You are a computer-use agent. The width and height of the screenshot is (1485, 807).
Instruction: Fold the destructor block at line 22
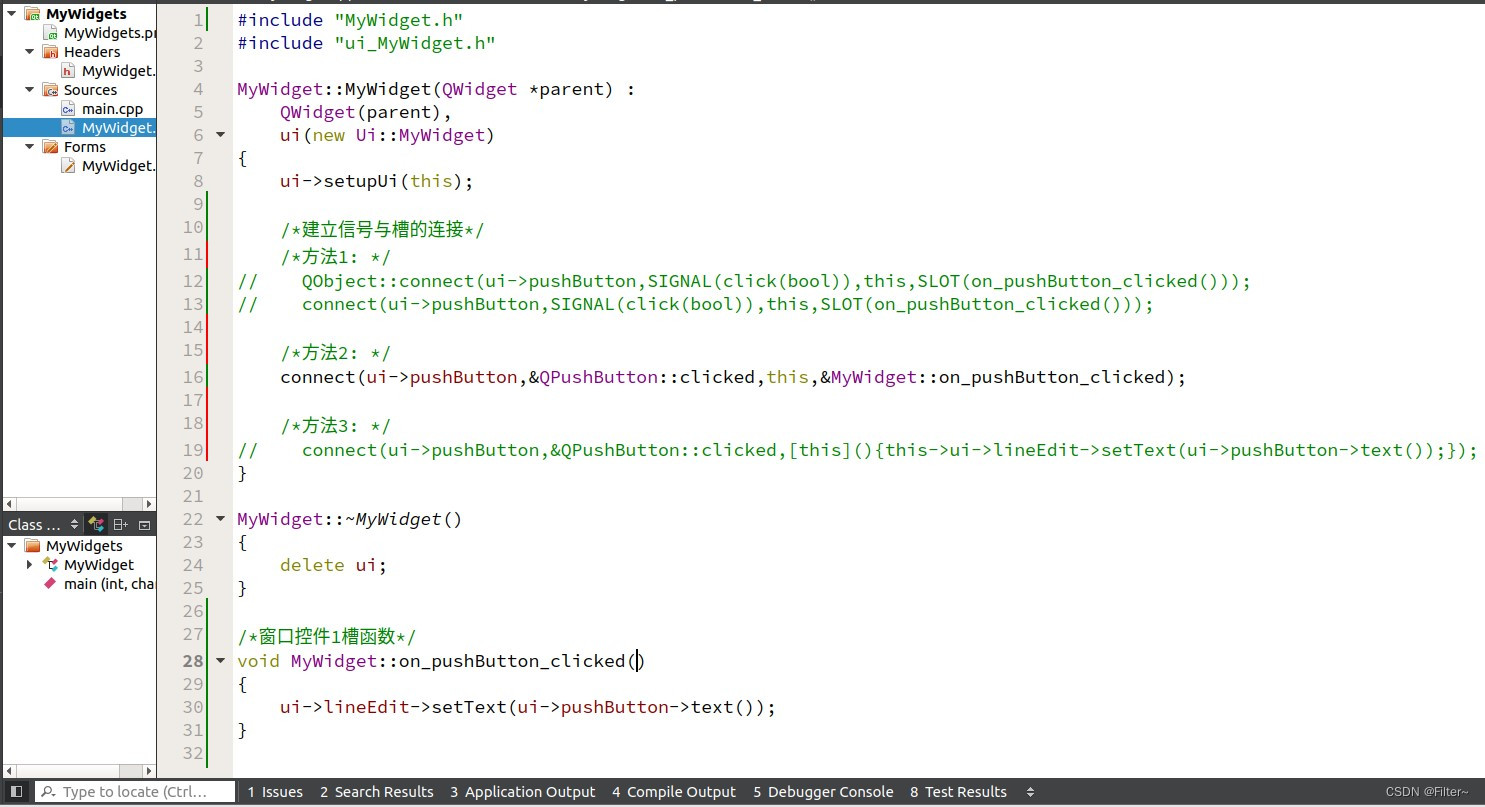221,519
